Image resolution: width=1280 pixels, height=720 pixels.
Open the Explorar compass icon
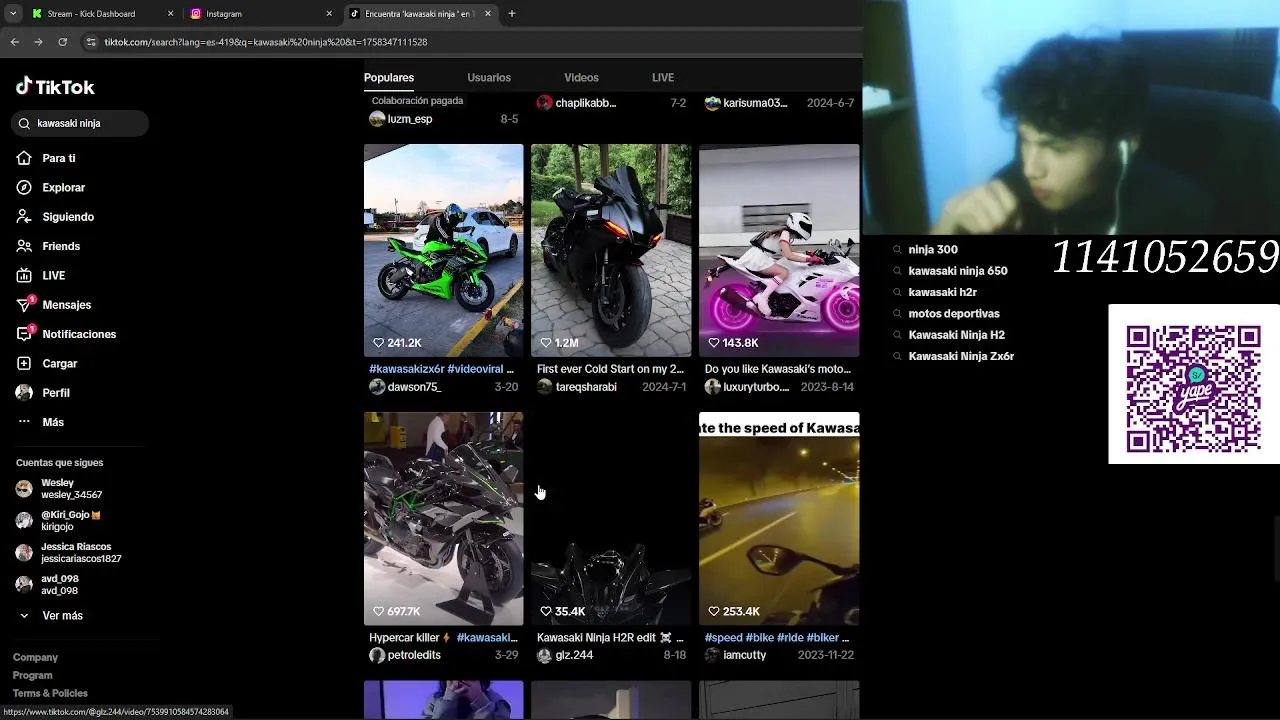coord(24,187)
